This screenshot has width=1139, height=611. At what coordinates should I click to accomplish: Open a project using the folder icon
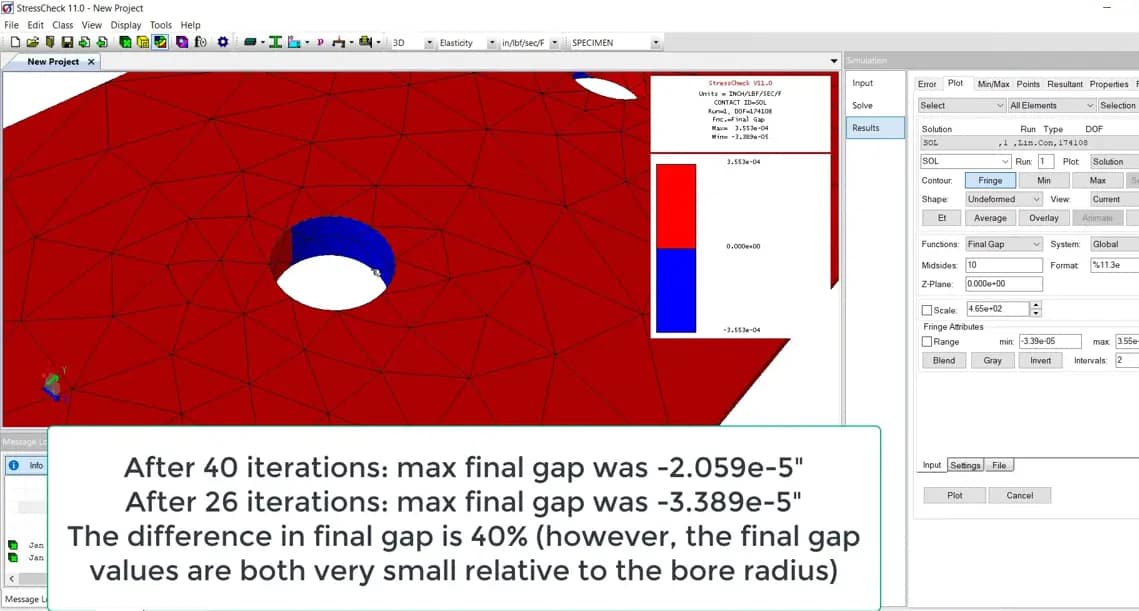[x=35, y=42]
